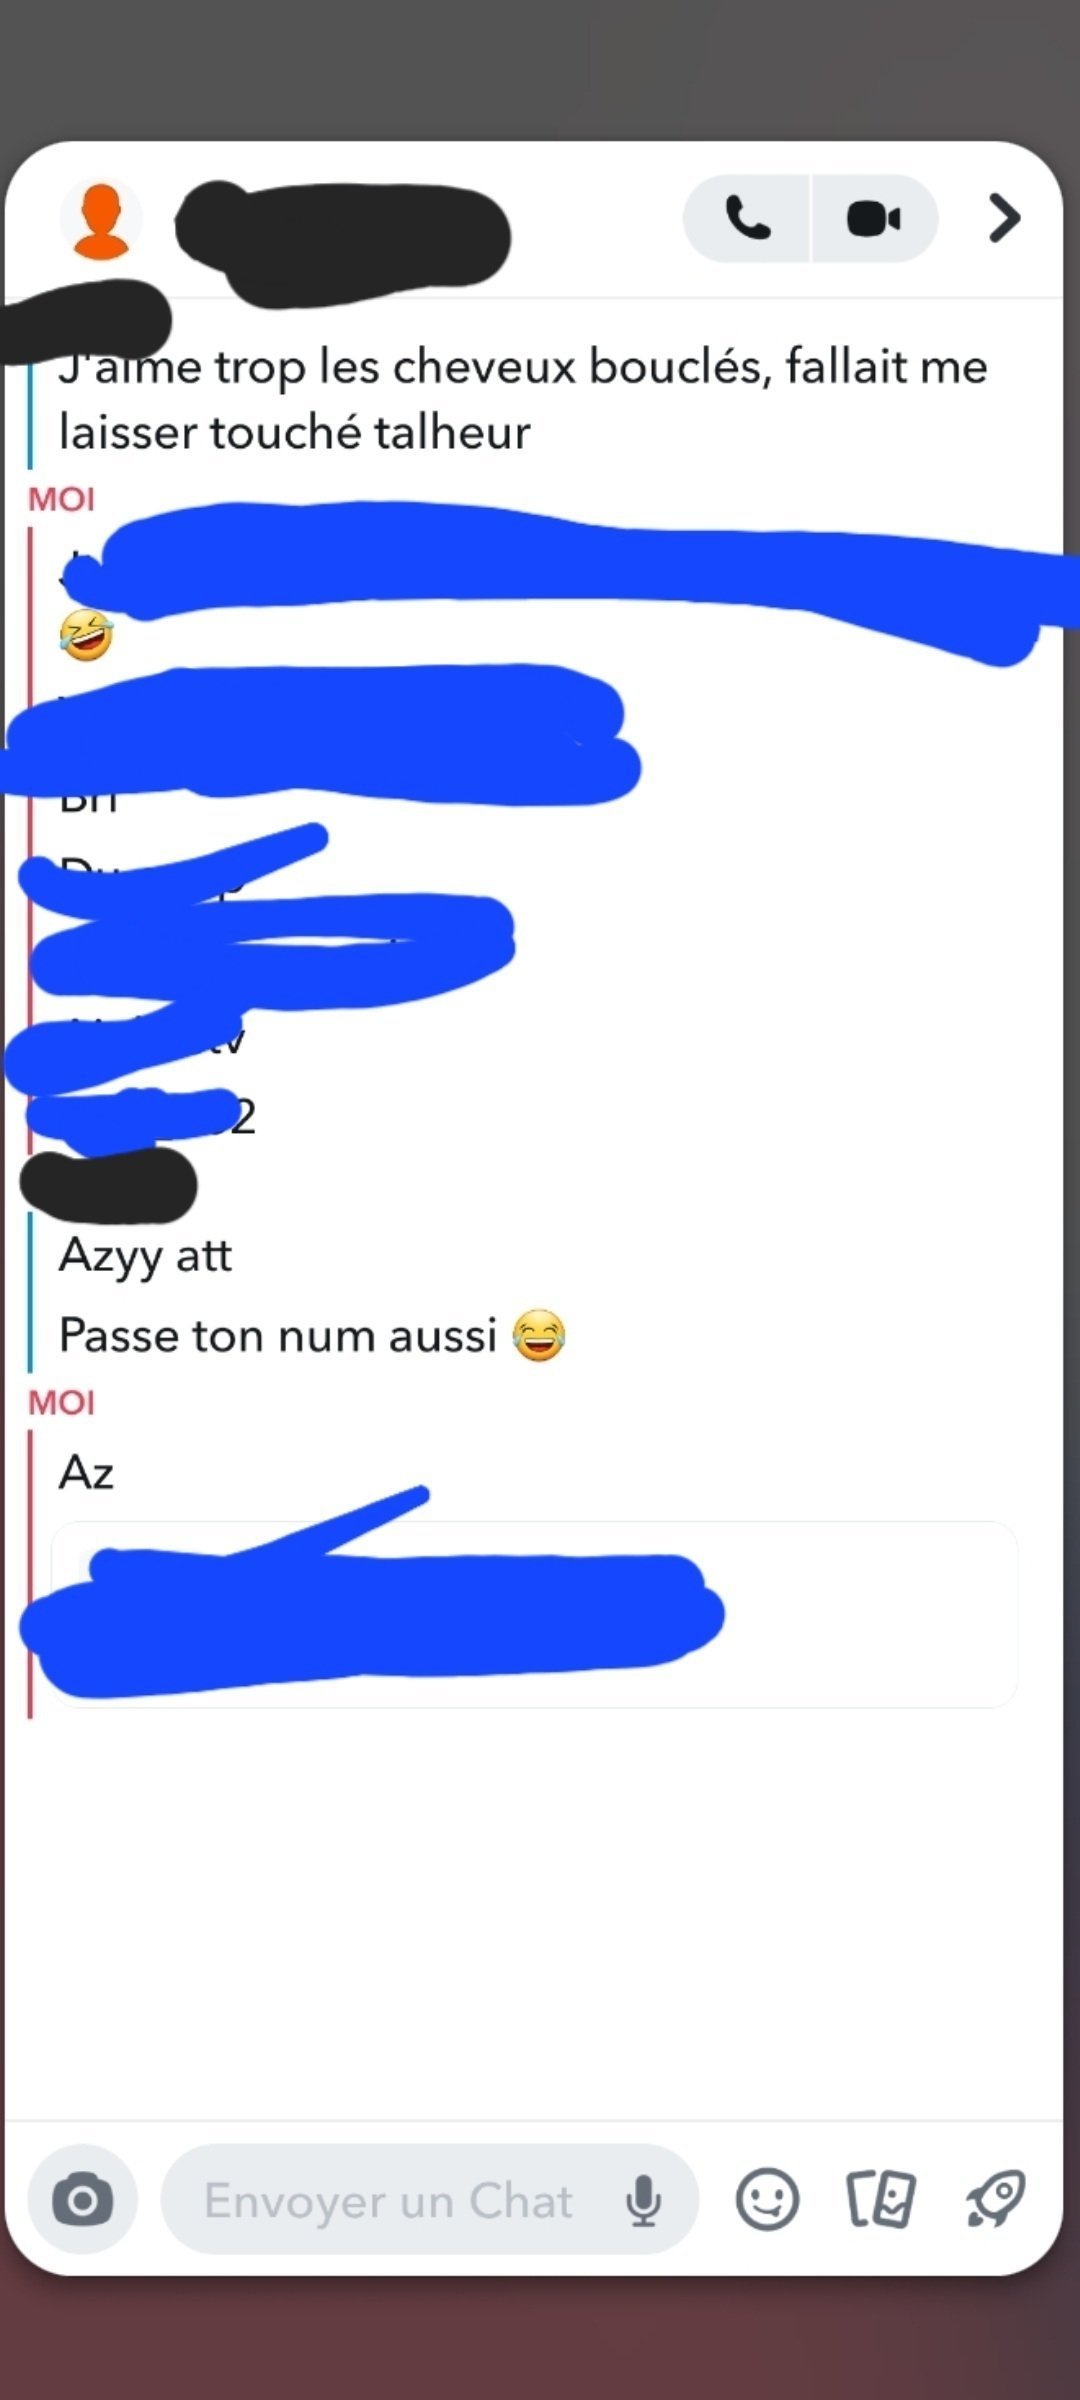Start a video call with the camcorder icon
The height and width of the screenshot is (2400, 1080).
point(874,218)
